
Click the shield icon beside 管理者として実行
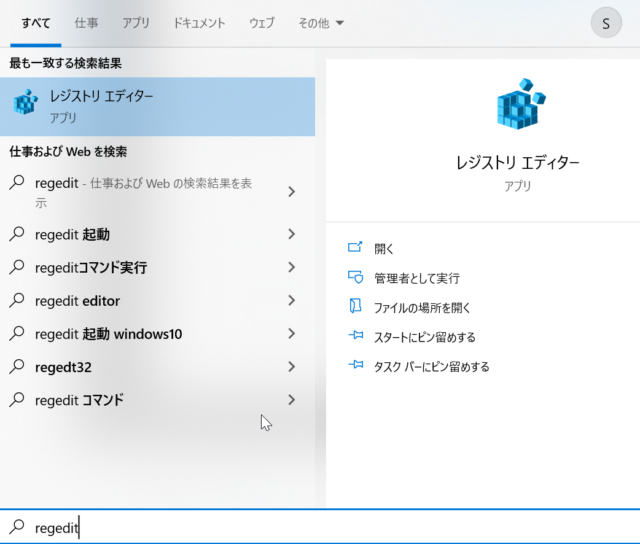tap(356, 277)
